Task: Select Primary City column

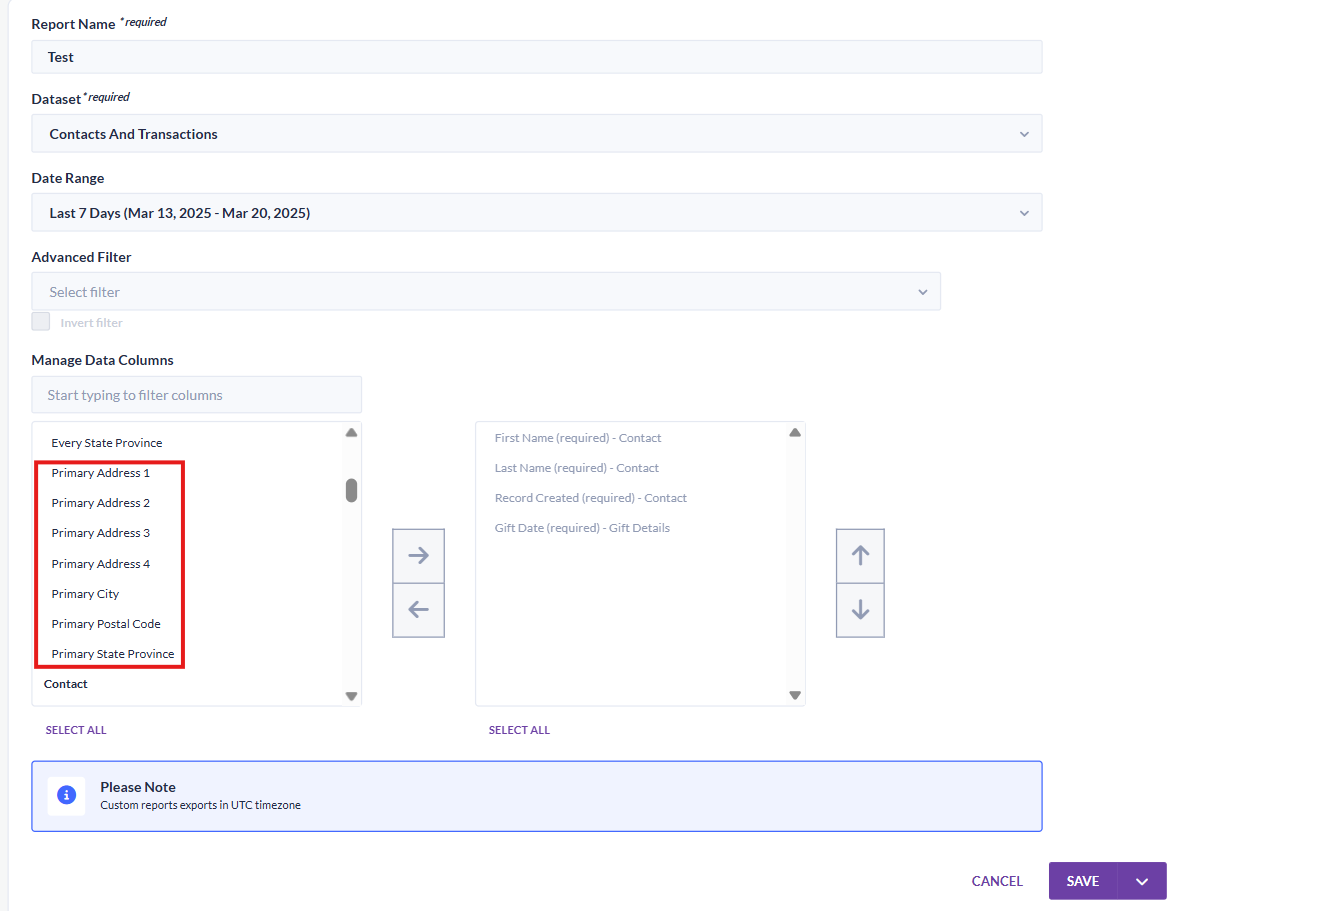Action: pyautogui.click(x=85, y=594)
